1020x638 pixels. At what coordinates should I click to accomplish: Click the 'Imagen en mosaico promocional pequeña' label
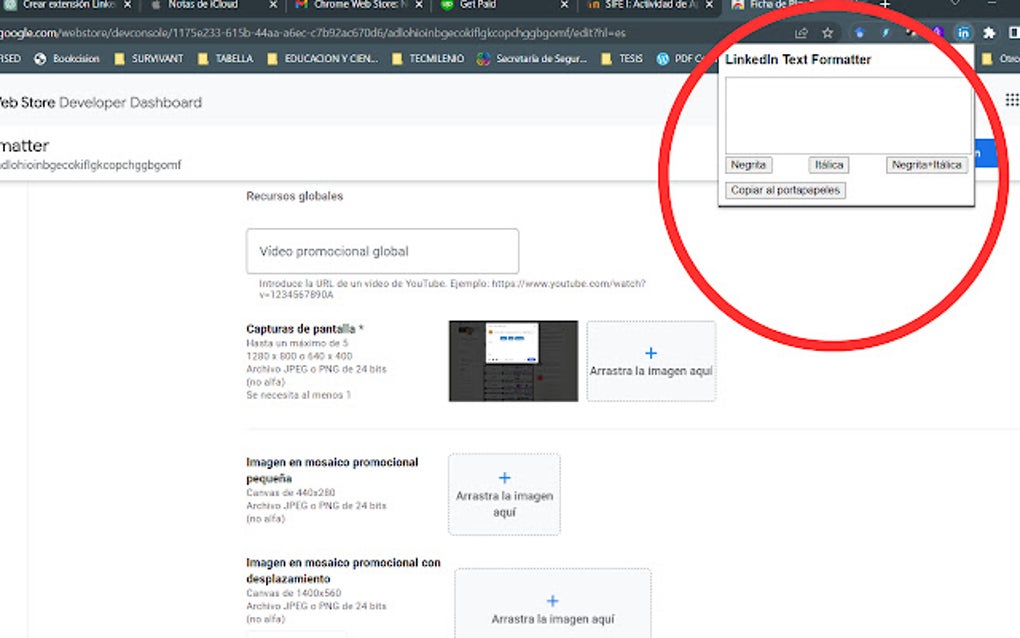coord(332,470)
